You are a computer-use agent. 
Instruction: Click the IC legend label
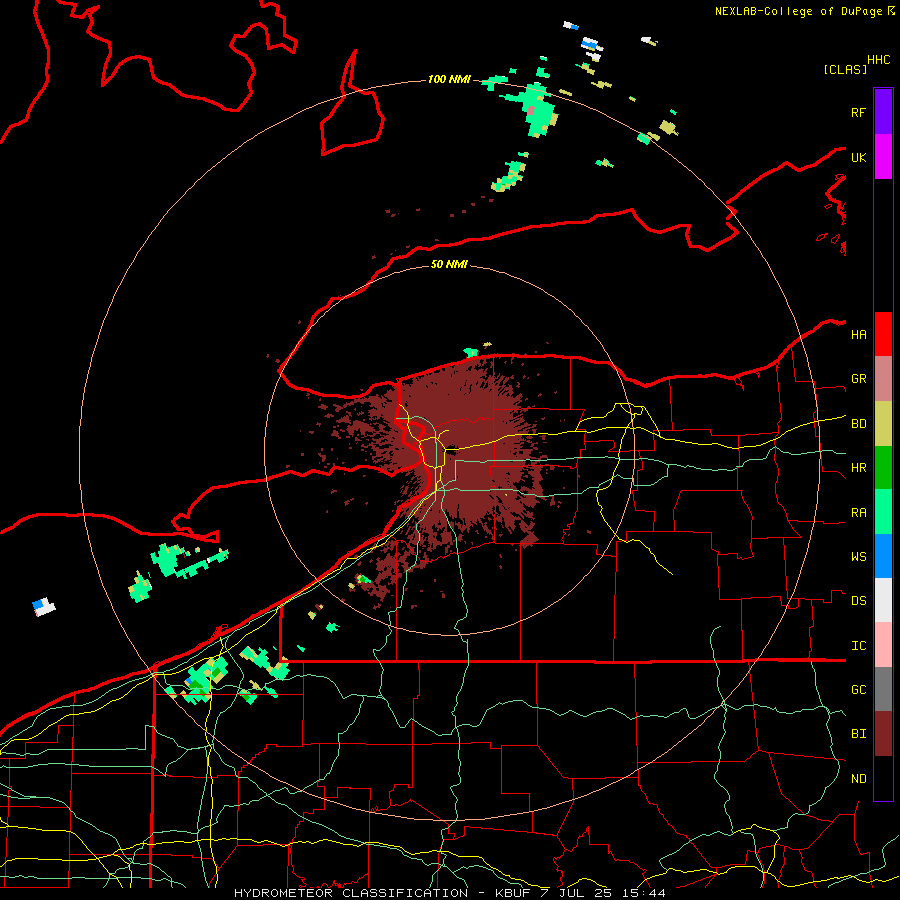tap(858, 645)
